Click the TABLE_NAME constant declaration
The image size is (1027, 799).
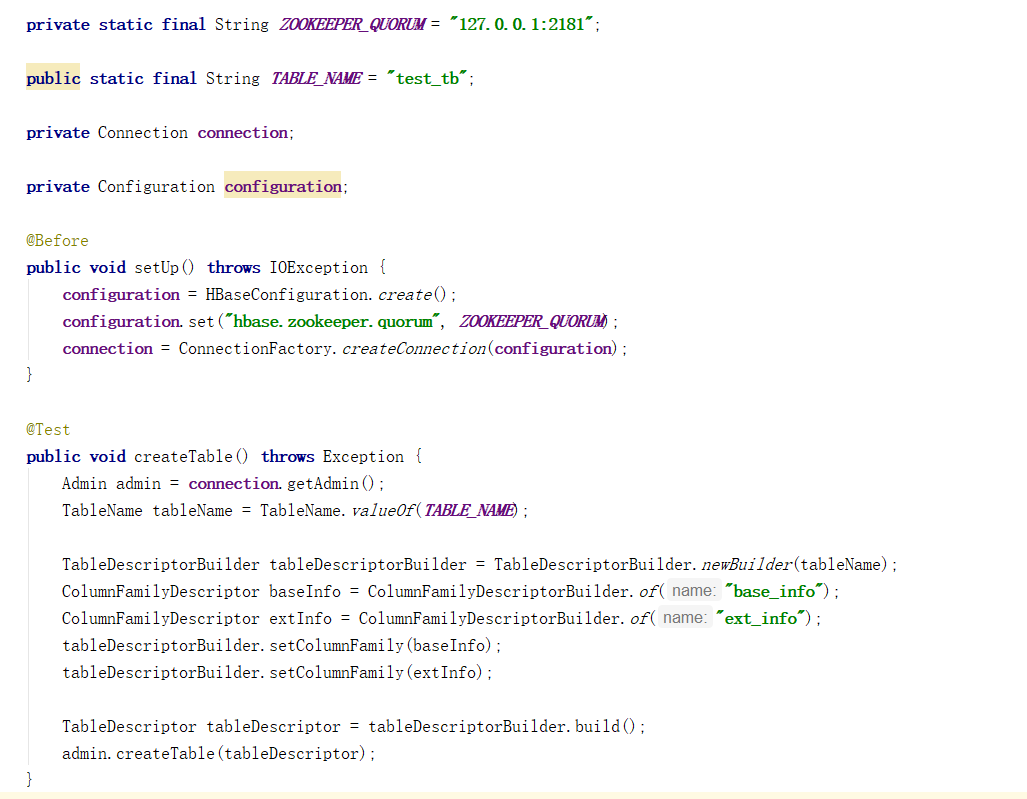[316, 79]
